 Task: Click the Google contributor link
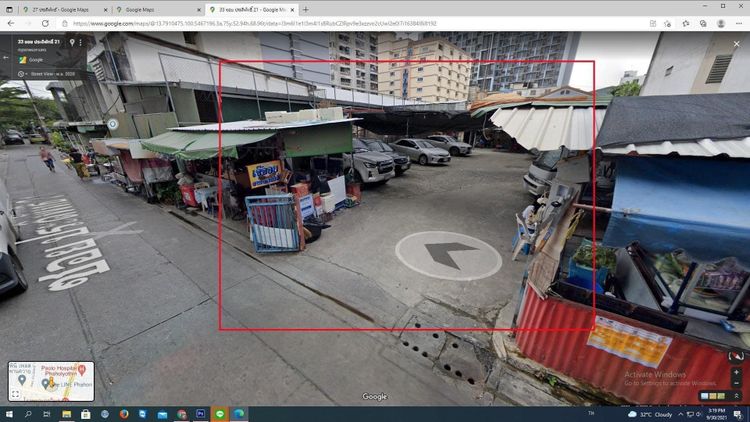click(x=36, y=60)
